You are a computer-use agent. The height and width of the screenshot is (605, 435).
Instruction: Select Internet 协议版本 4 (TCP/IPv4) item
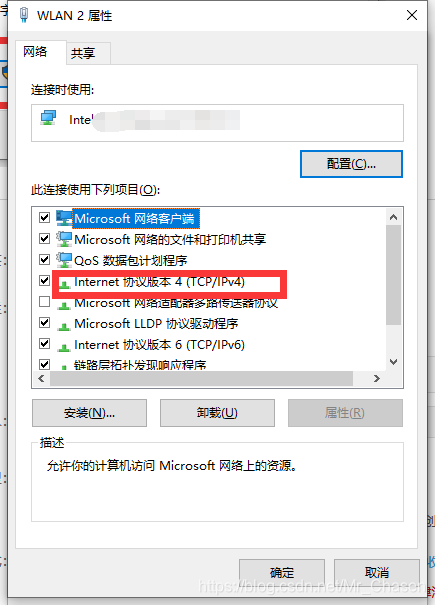[x=159, y=282]
